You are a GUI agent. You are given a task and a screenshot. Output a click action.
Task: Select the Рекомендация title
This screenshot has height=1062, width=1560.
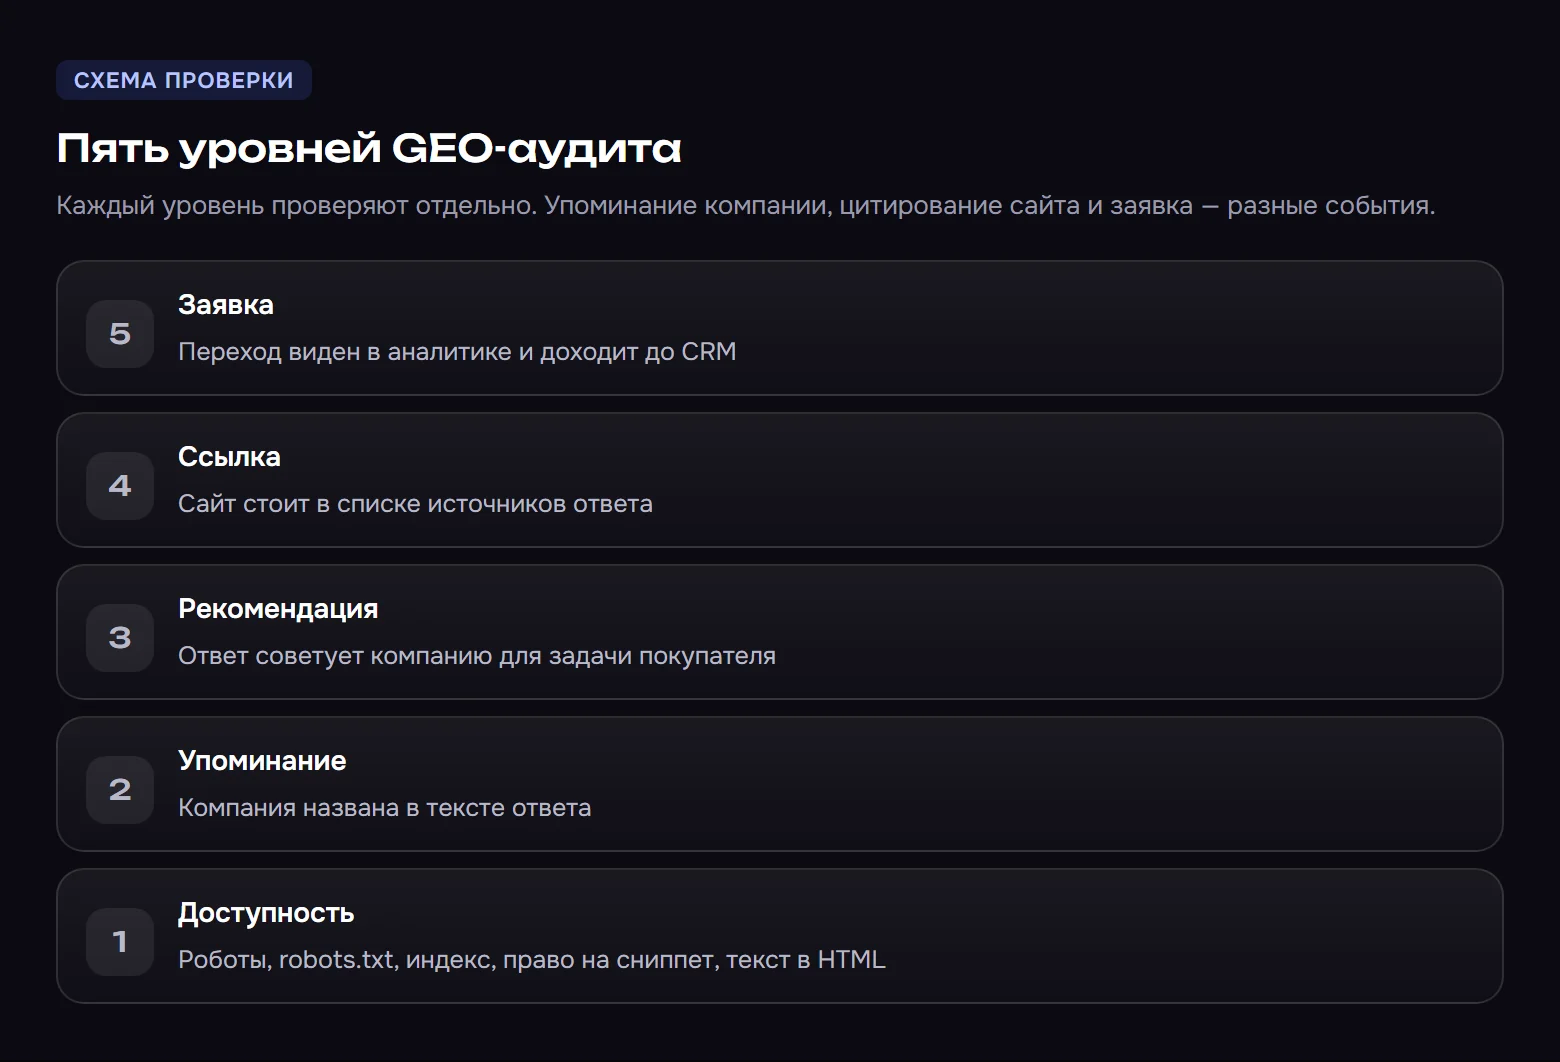(x=278, y=609)
